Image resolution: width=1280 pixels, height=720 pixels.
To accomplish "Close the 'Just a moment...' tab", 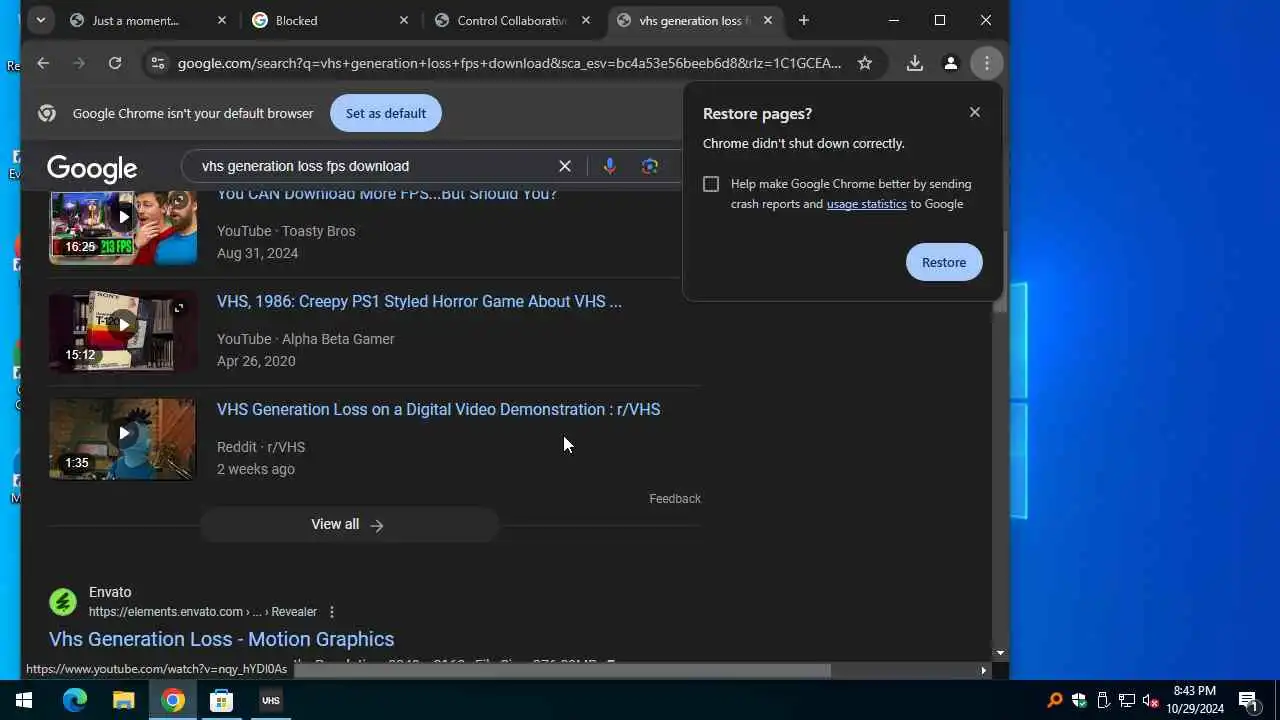I will (222, 20).
